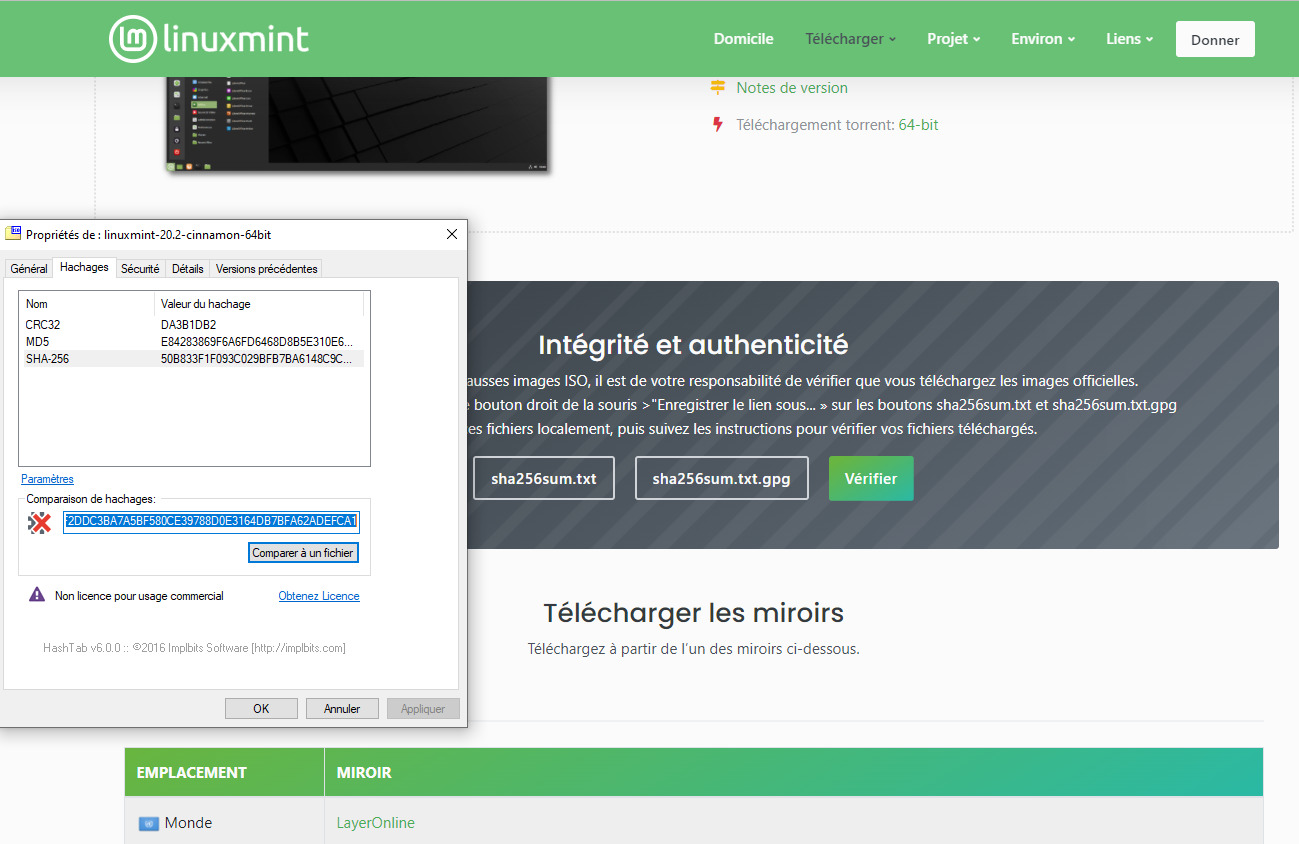Click the red torrent bolt icon
Image resolution: width=1299 pixels, height=844 pixels.
pos(717,125)
